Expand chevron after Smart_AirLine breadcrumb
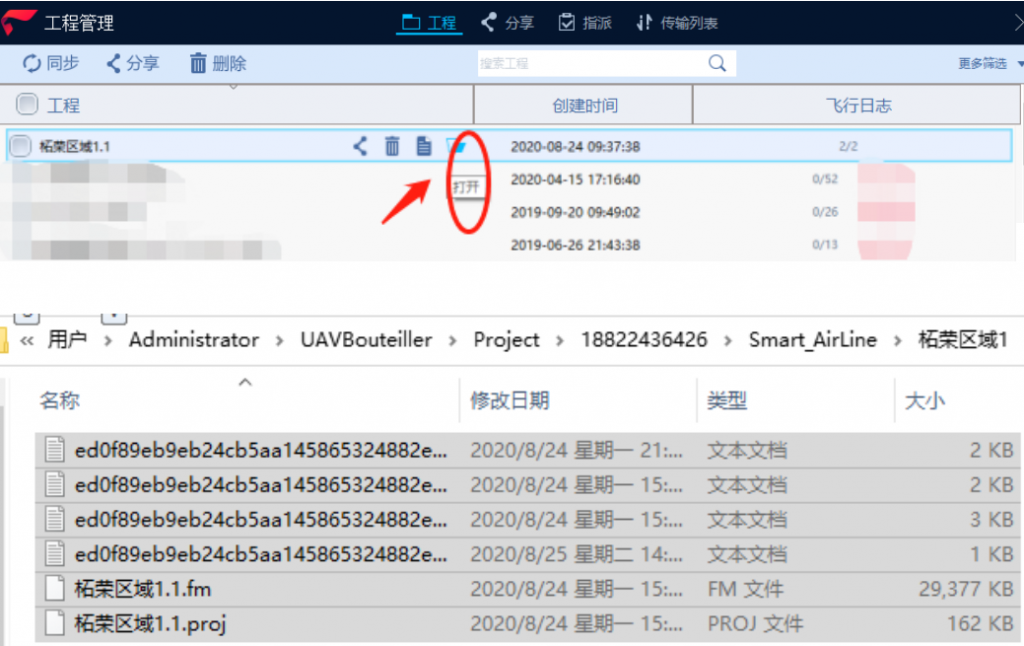The height and width of the screenshot is (646, 1024). click(897, 340)
